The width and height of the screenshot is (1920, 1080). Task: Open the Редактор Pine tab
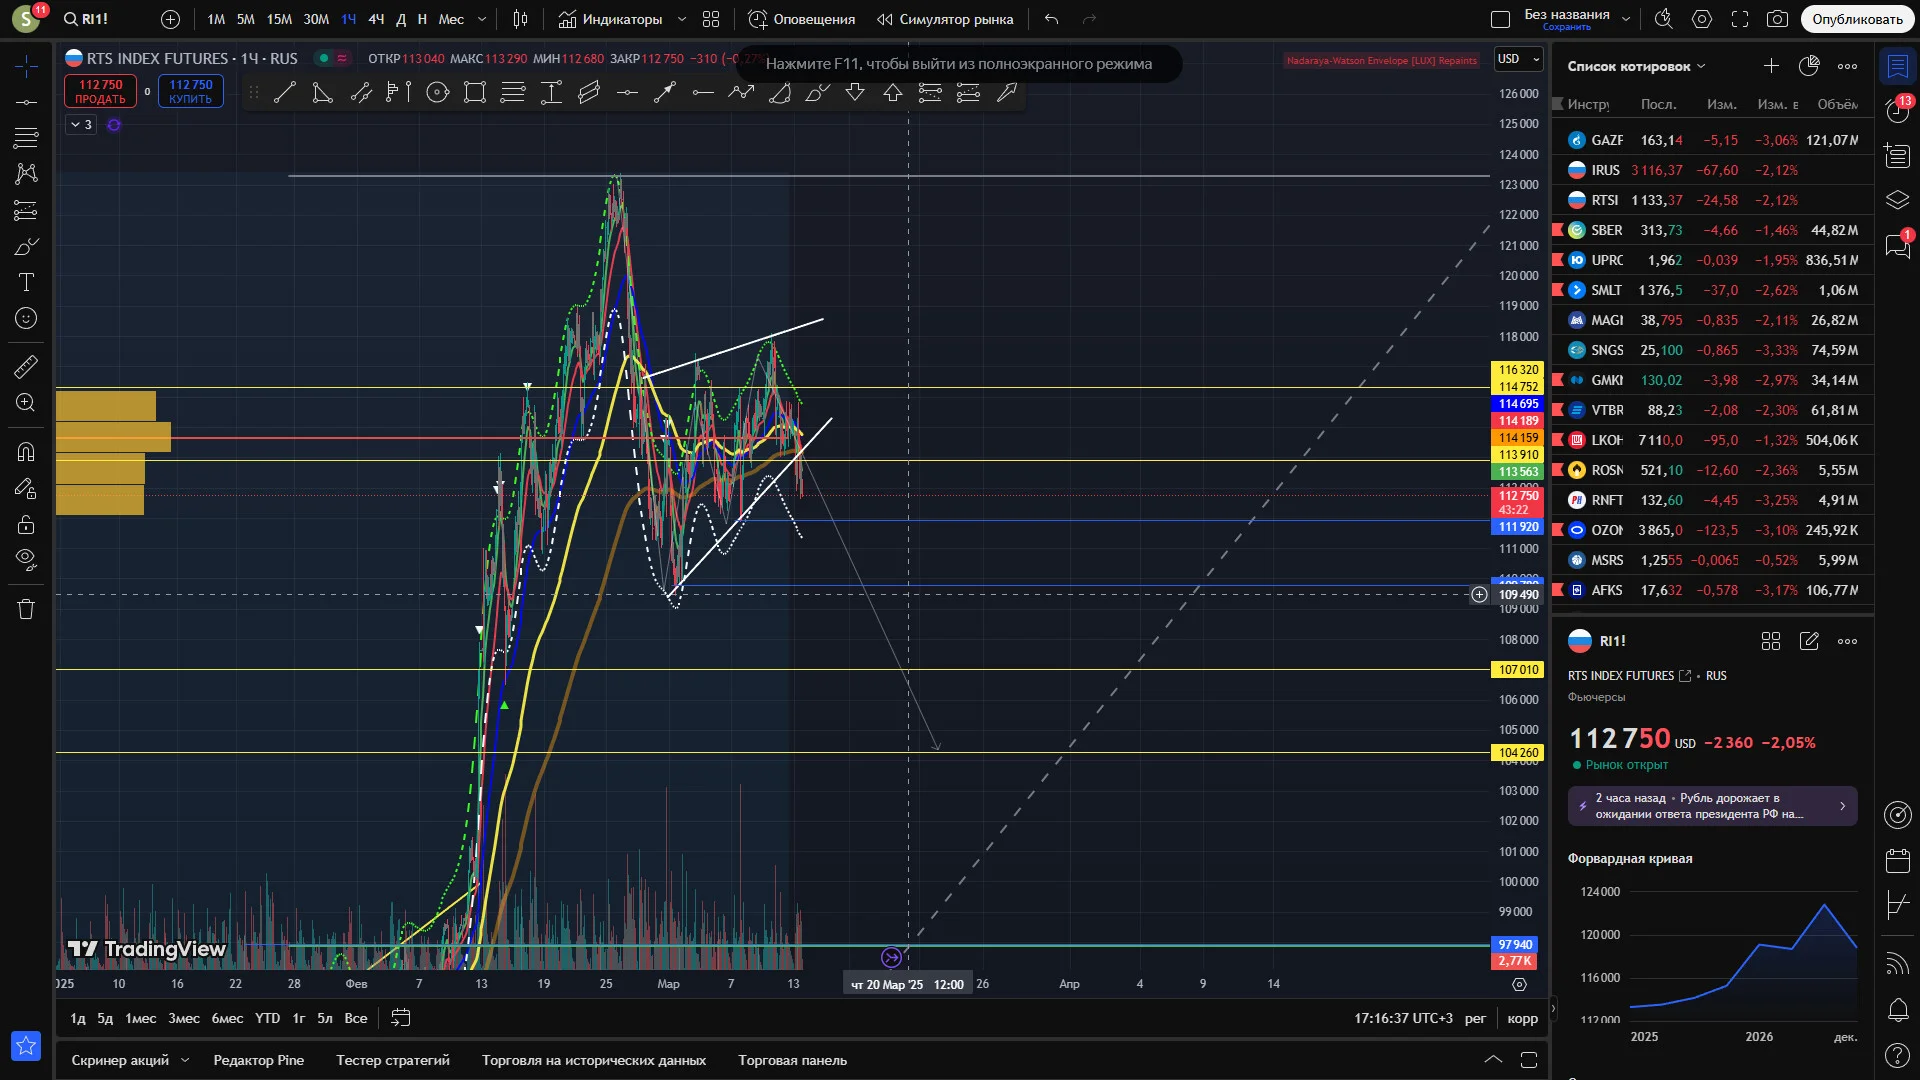[x=258, y=1060]
